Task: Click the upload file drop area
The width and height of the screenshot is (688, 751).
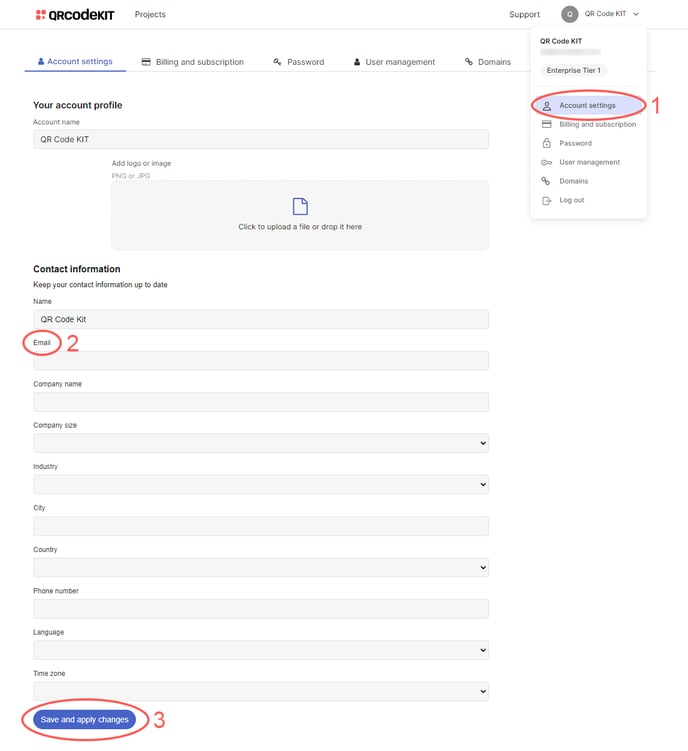Action: point(300,215)
